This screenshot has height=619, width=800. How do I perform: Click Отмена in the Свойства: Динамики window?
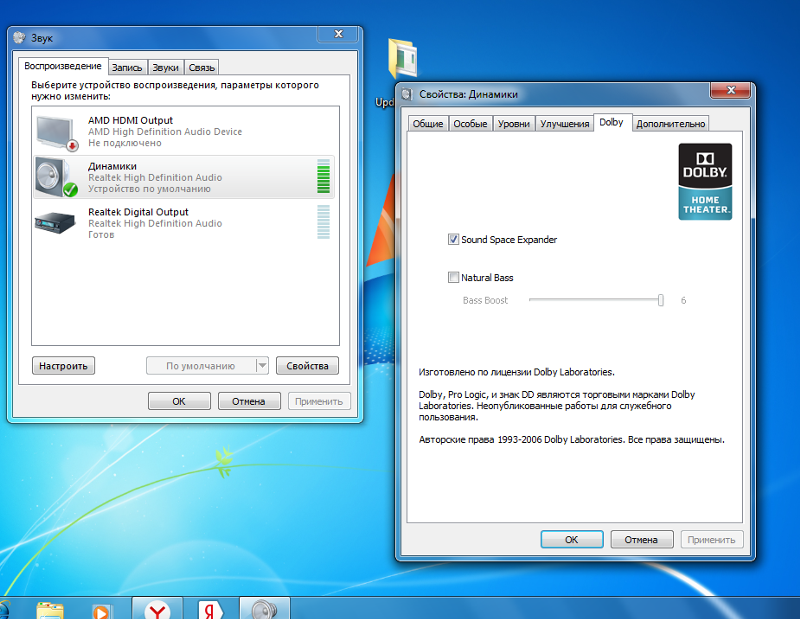[x=642, y=539]
